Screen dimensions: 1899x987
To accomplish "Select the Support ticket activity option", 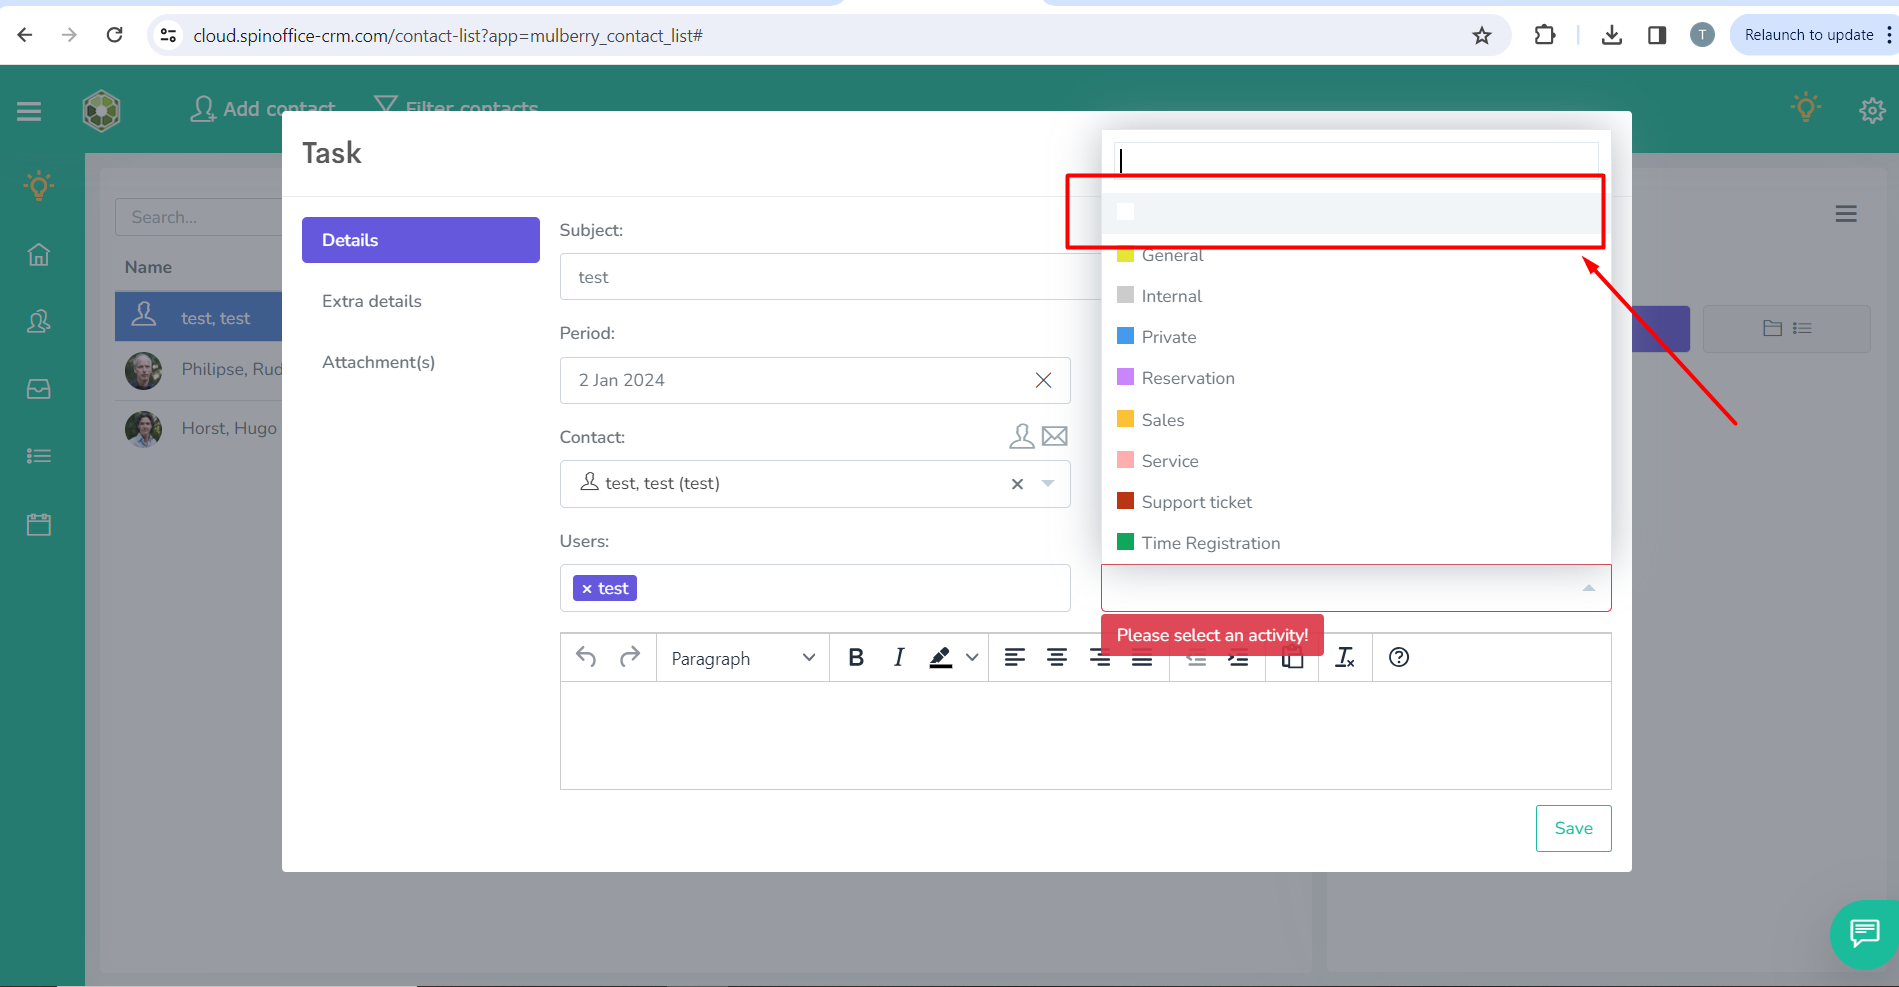I will [x=1356, y=502].
